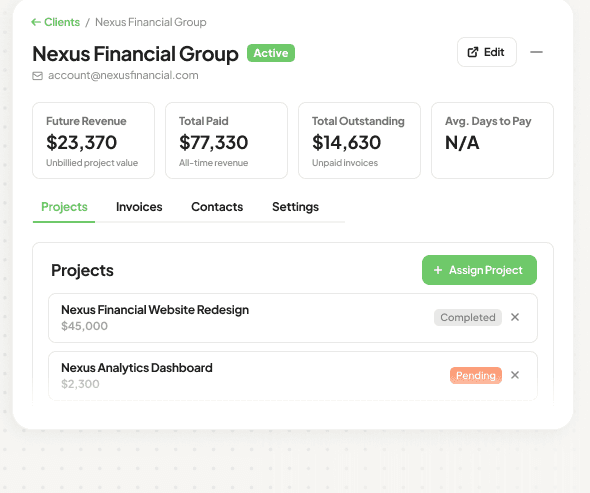Screen dimensions: 590x493
Task: Open the Nexus Analytics Dashboard project
Action: click(x=293, y=376)
